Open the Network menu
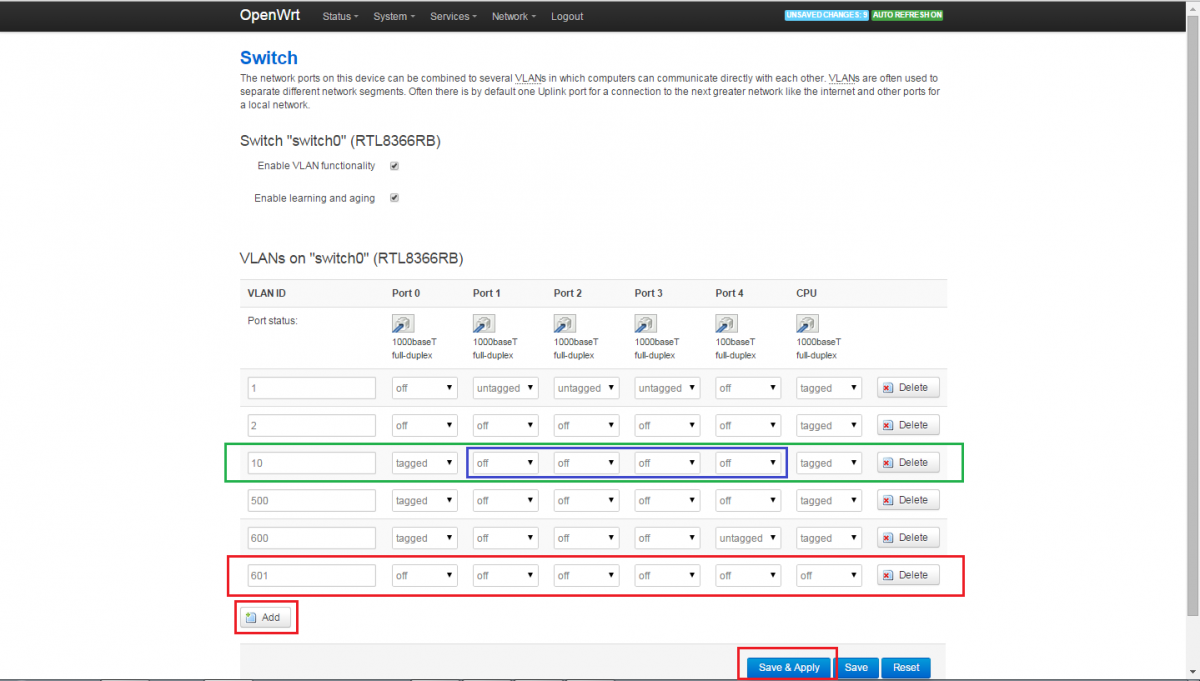The height and width of the screenshot is (681, 1200). point(513,17)
